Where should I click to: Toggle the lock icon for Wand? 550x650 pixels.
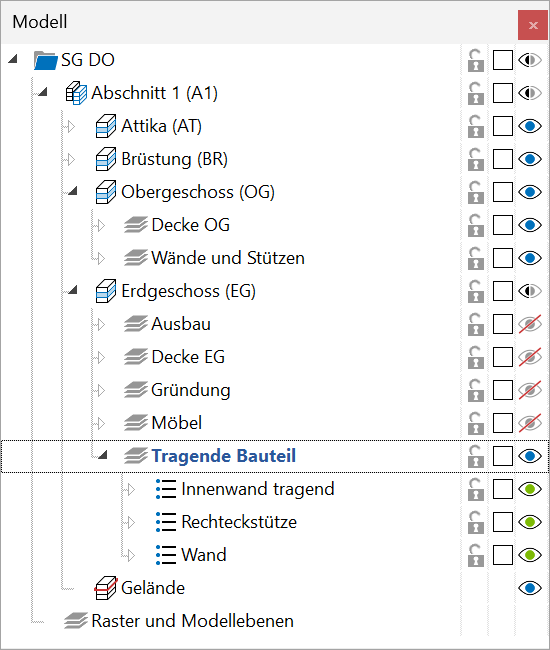click(x=475, y=555)
